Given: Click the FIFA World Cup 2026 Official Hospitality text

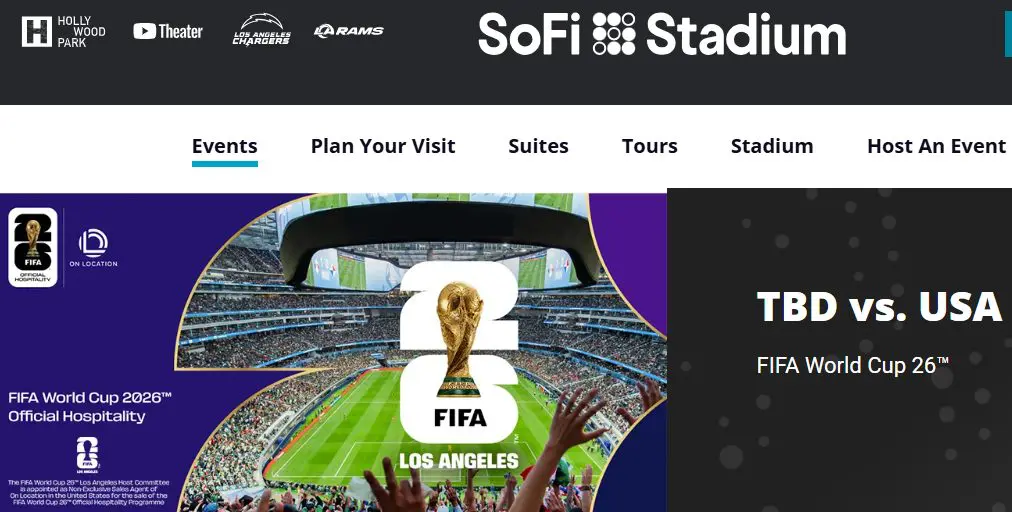Looking at the screenshot, I should point(90,406).
